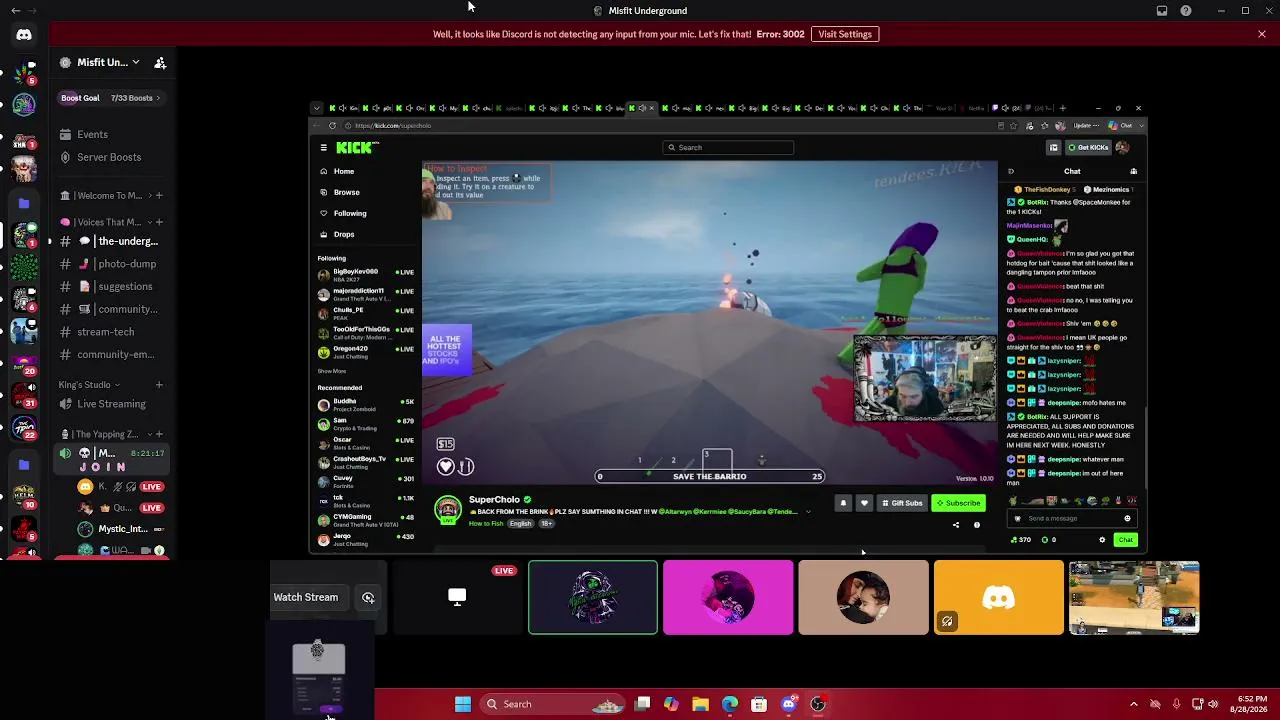Expand the stream title description chevron
Screen dimensions: 1280x720
[x=808, y=512]
